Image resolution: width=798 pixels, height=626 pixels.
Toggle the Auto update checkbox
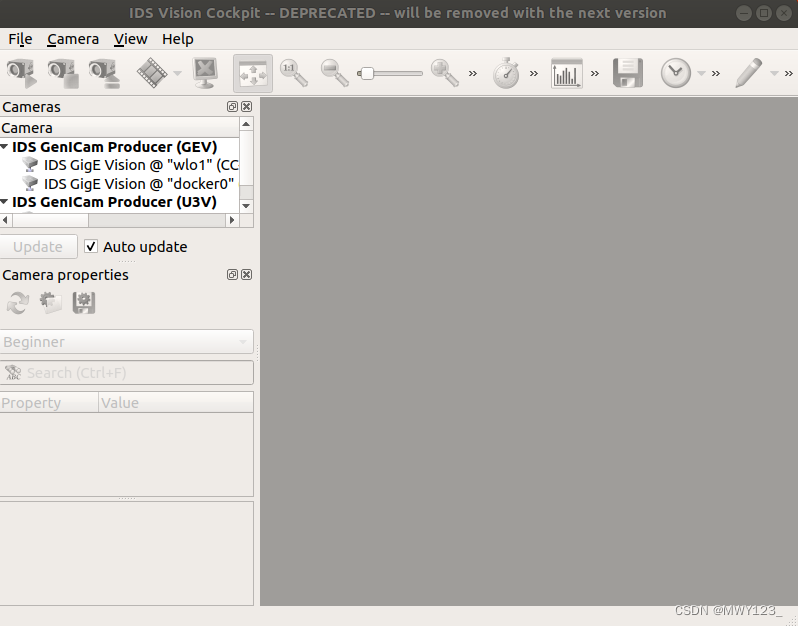[x=91, y=247]
